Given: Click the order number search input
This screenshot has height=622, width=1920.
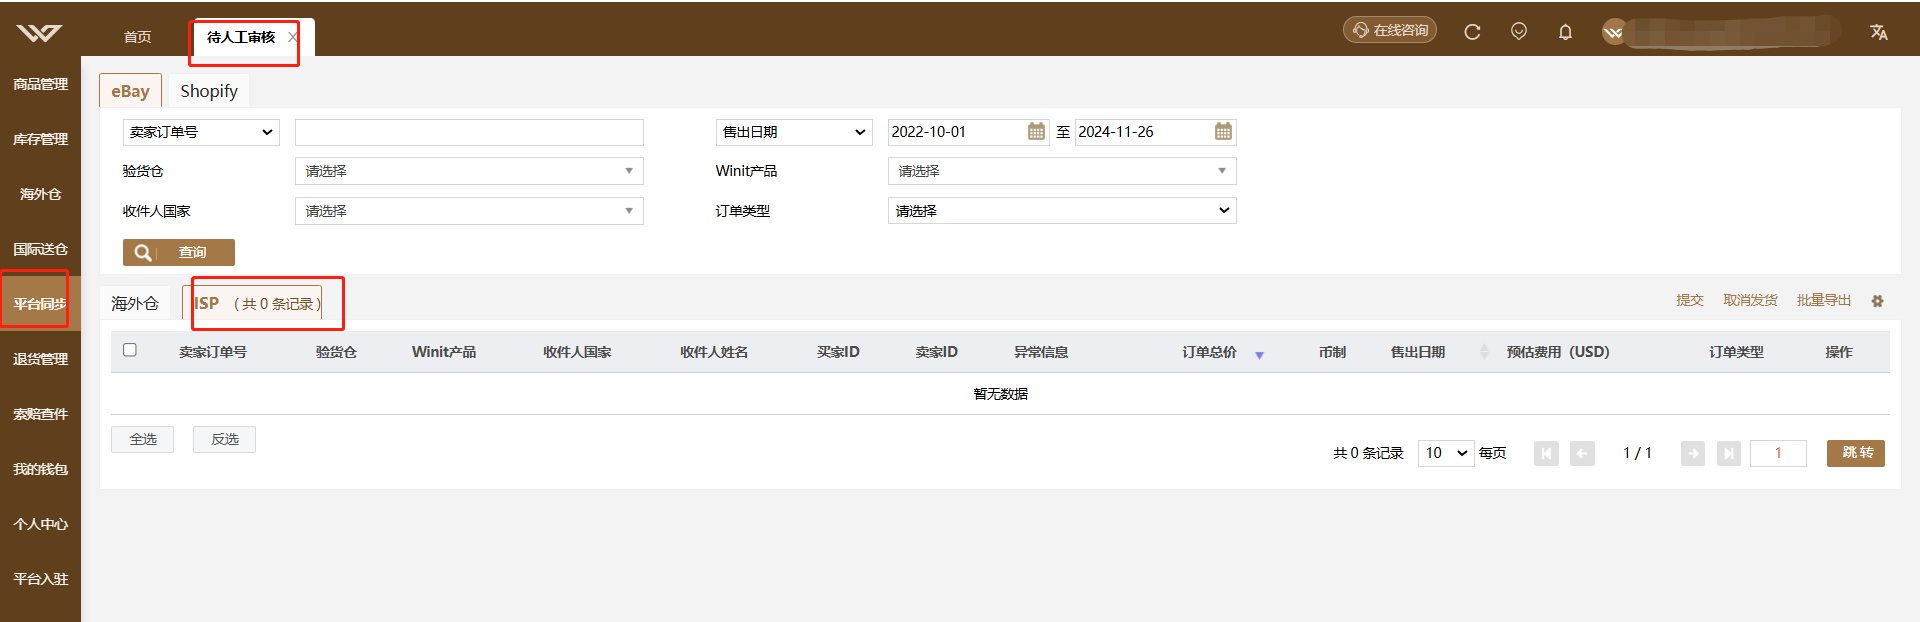Looking at the screenshot, I should click(469, 132).
